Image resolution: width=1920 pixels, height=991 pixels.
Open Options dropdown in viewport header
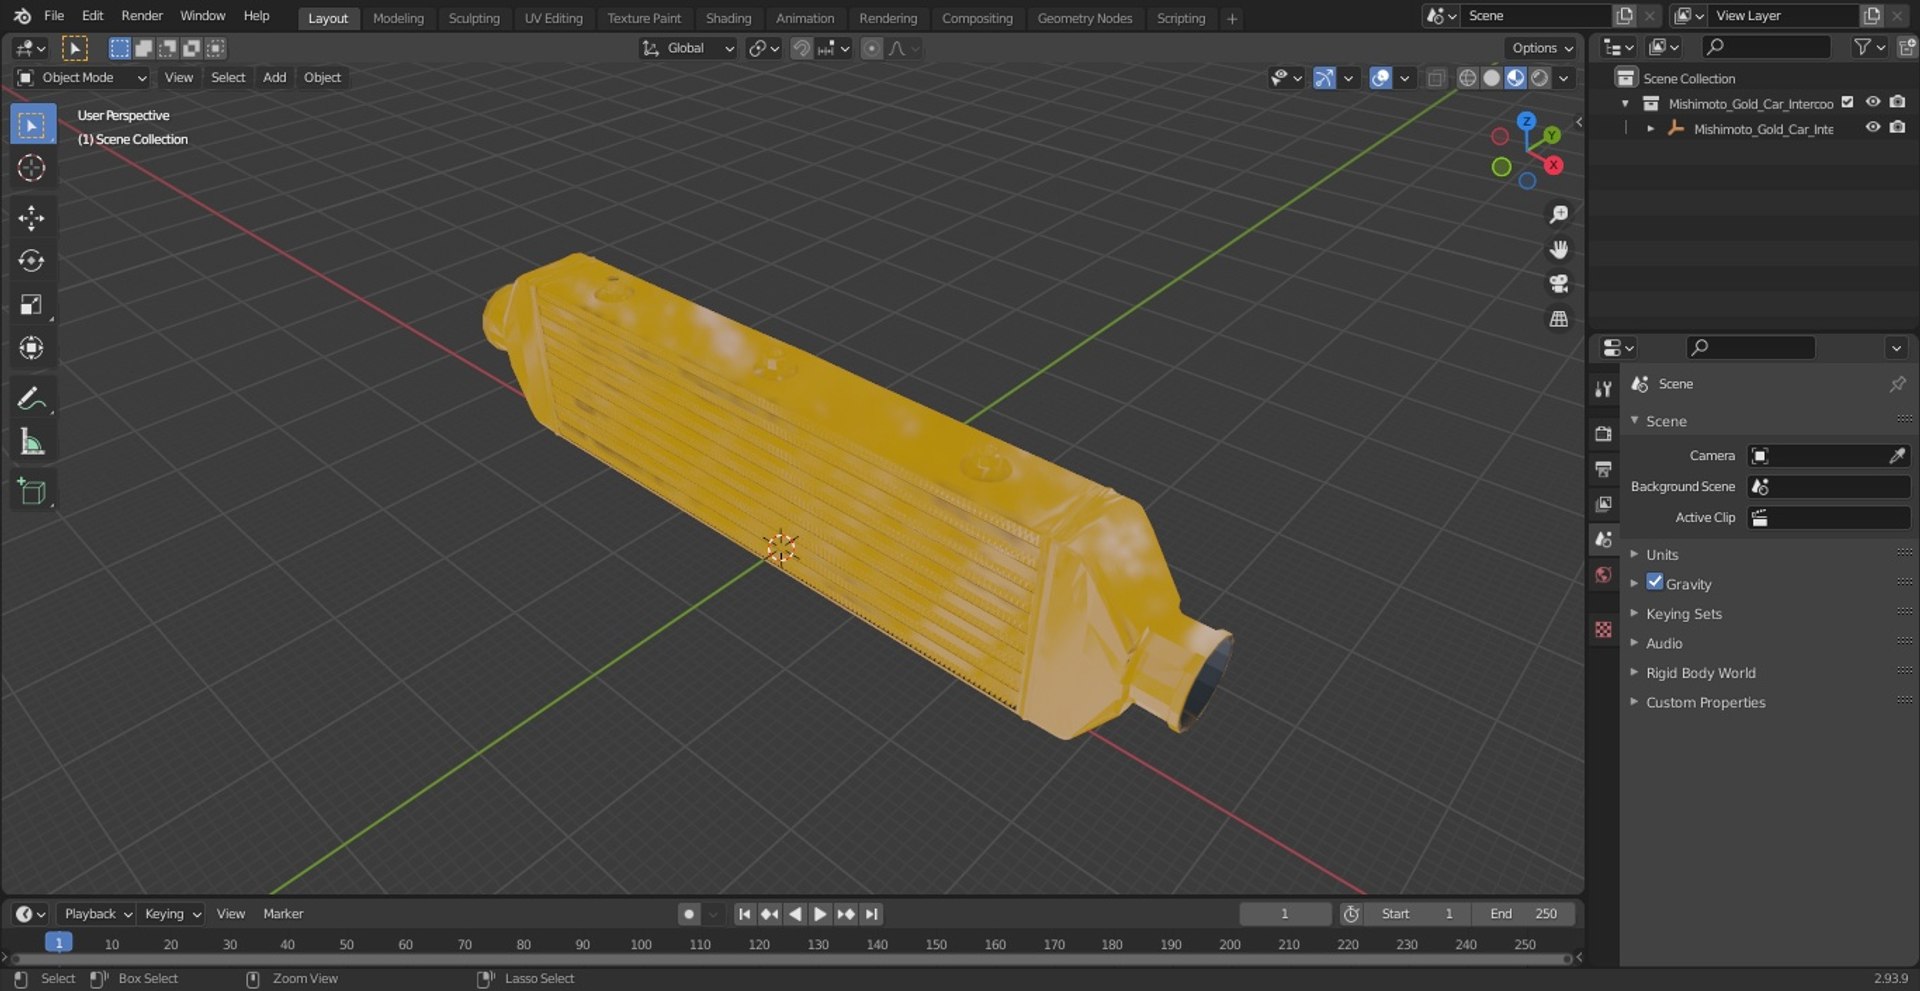pyautogui.click(x=1542, y=48)
